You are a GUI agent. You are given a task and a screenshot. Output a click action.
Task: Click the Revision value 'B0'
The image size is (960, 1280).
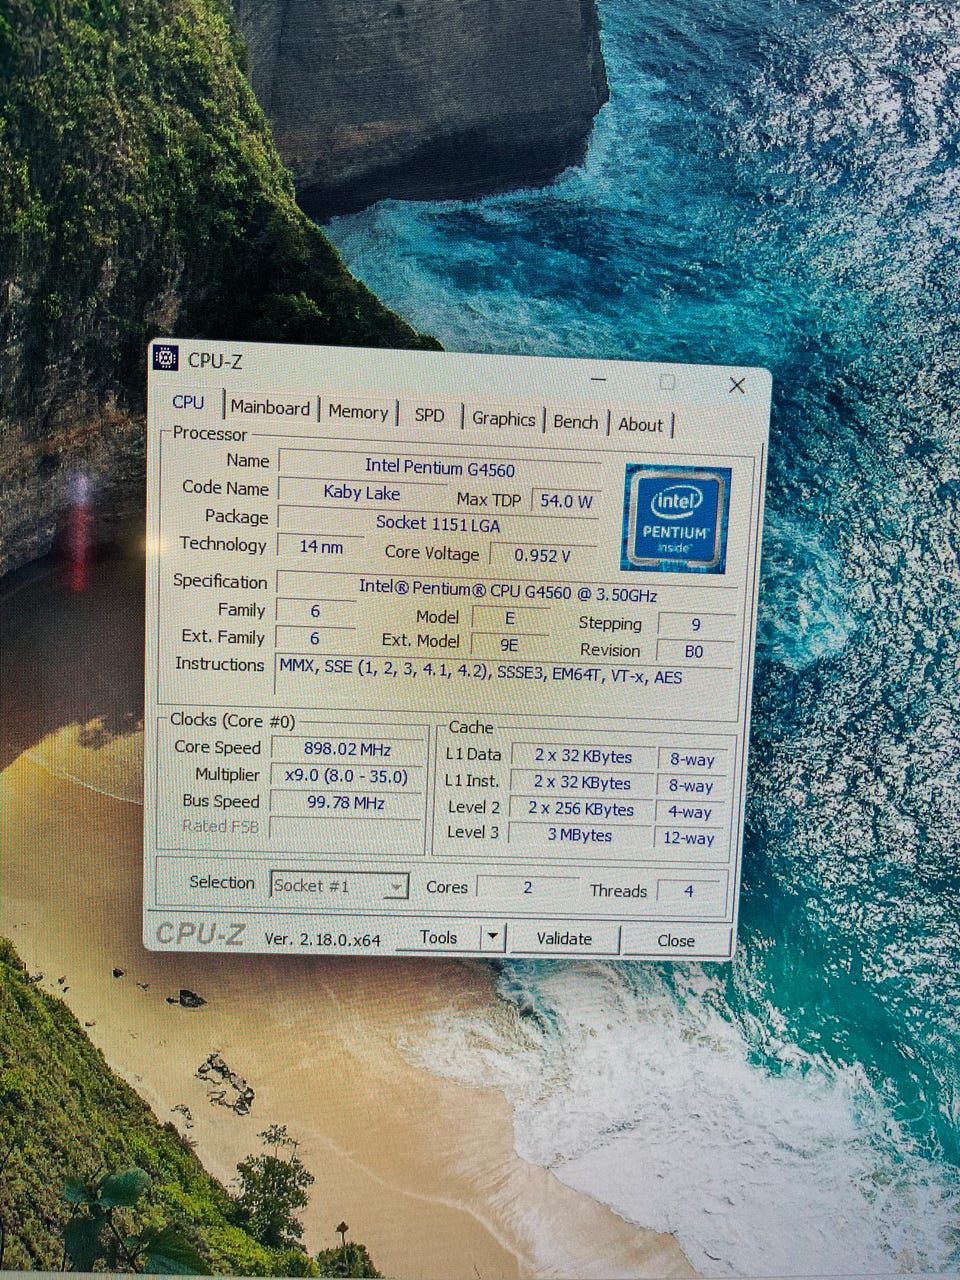(x=694, y=651)
